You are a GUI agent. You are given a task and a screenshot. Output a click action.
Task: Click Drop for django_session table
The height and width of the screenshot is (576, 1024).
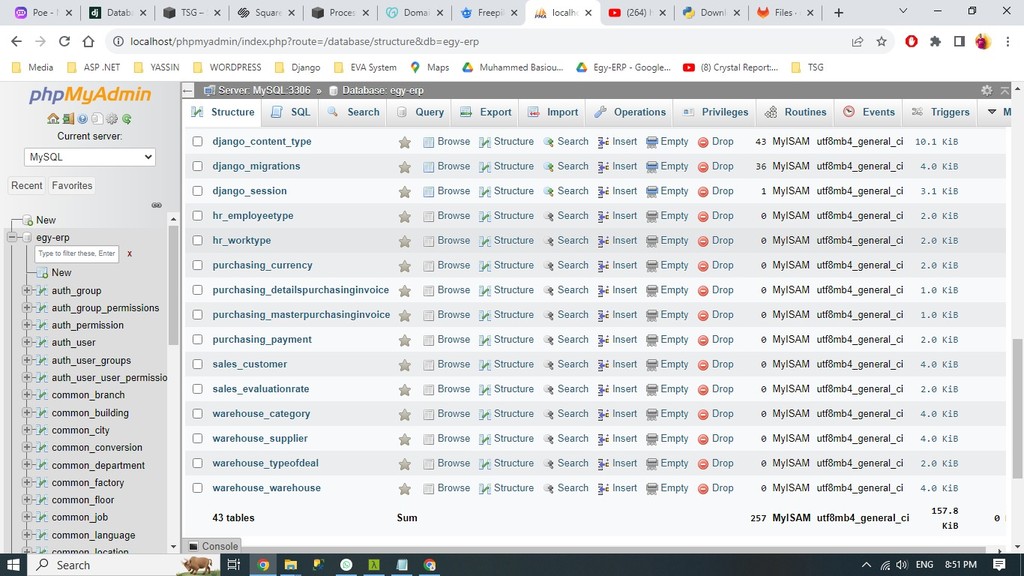coord(716,191)
